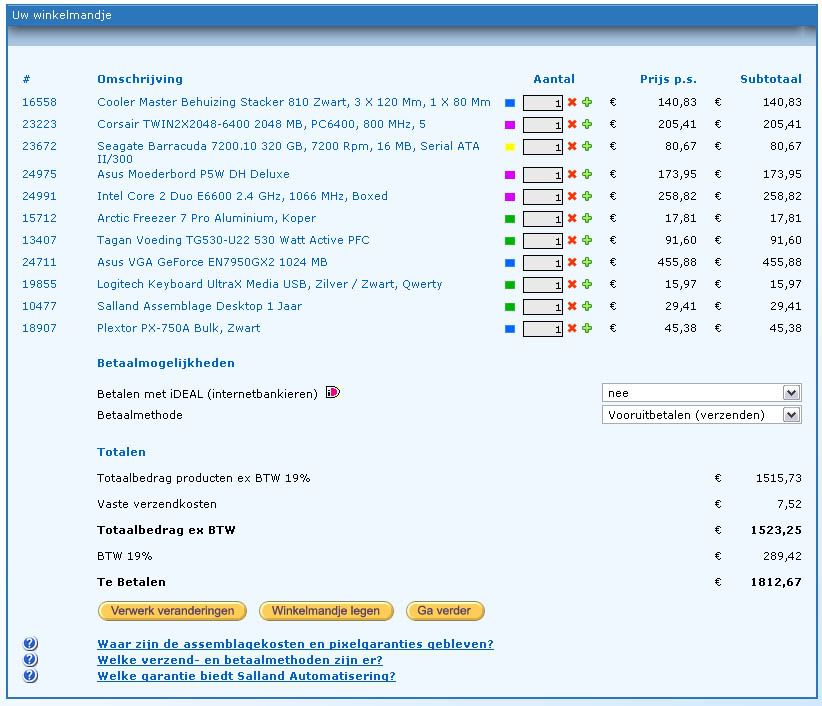
Task: Add one more Cooler Master Stacker 810
Action: coord(587,102)
